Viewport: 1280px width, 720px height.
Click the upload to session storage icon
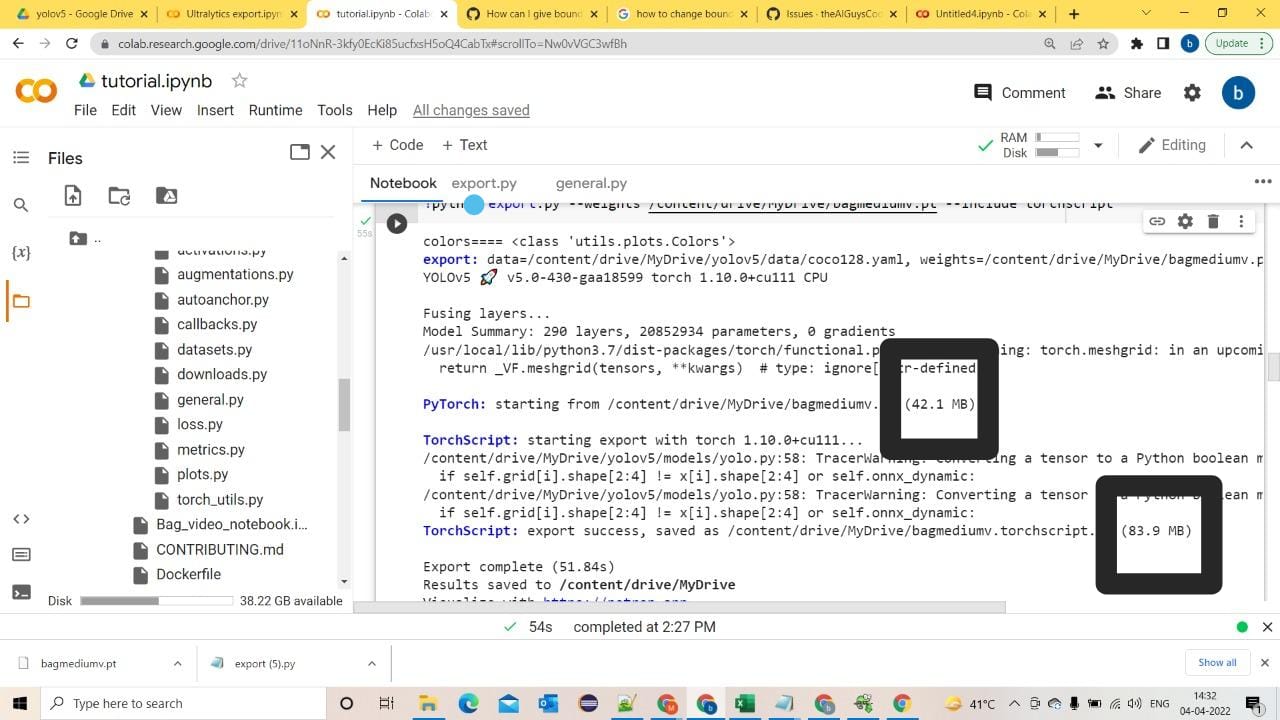pos(73,196)
